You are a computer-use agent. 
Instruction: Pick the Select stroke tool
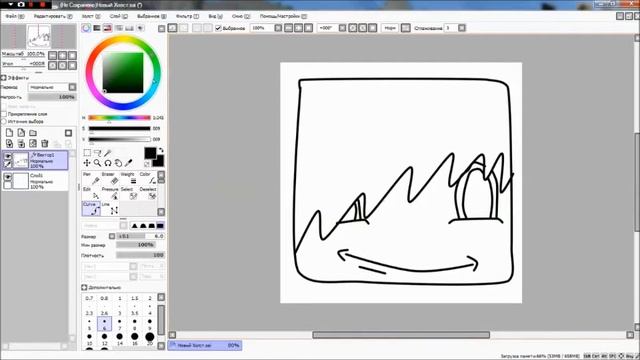[x=129, y=193]
